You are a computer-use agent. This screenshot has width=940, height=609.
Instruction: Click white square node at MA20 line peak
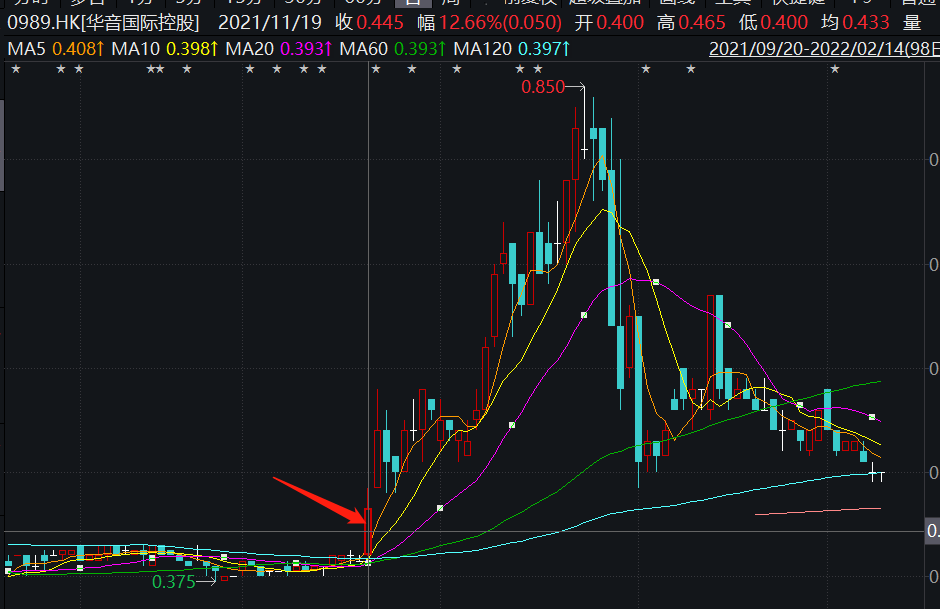pos(656,282)
